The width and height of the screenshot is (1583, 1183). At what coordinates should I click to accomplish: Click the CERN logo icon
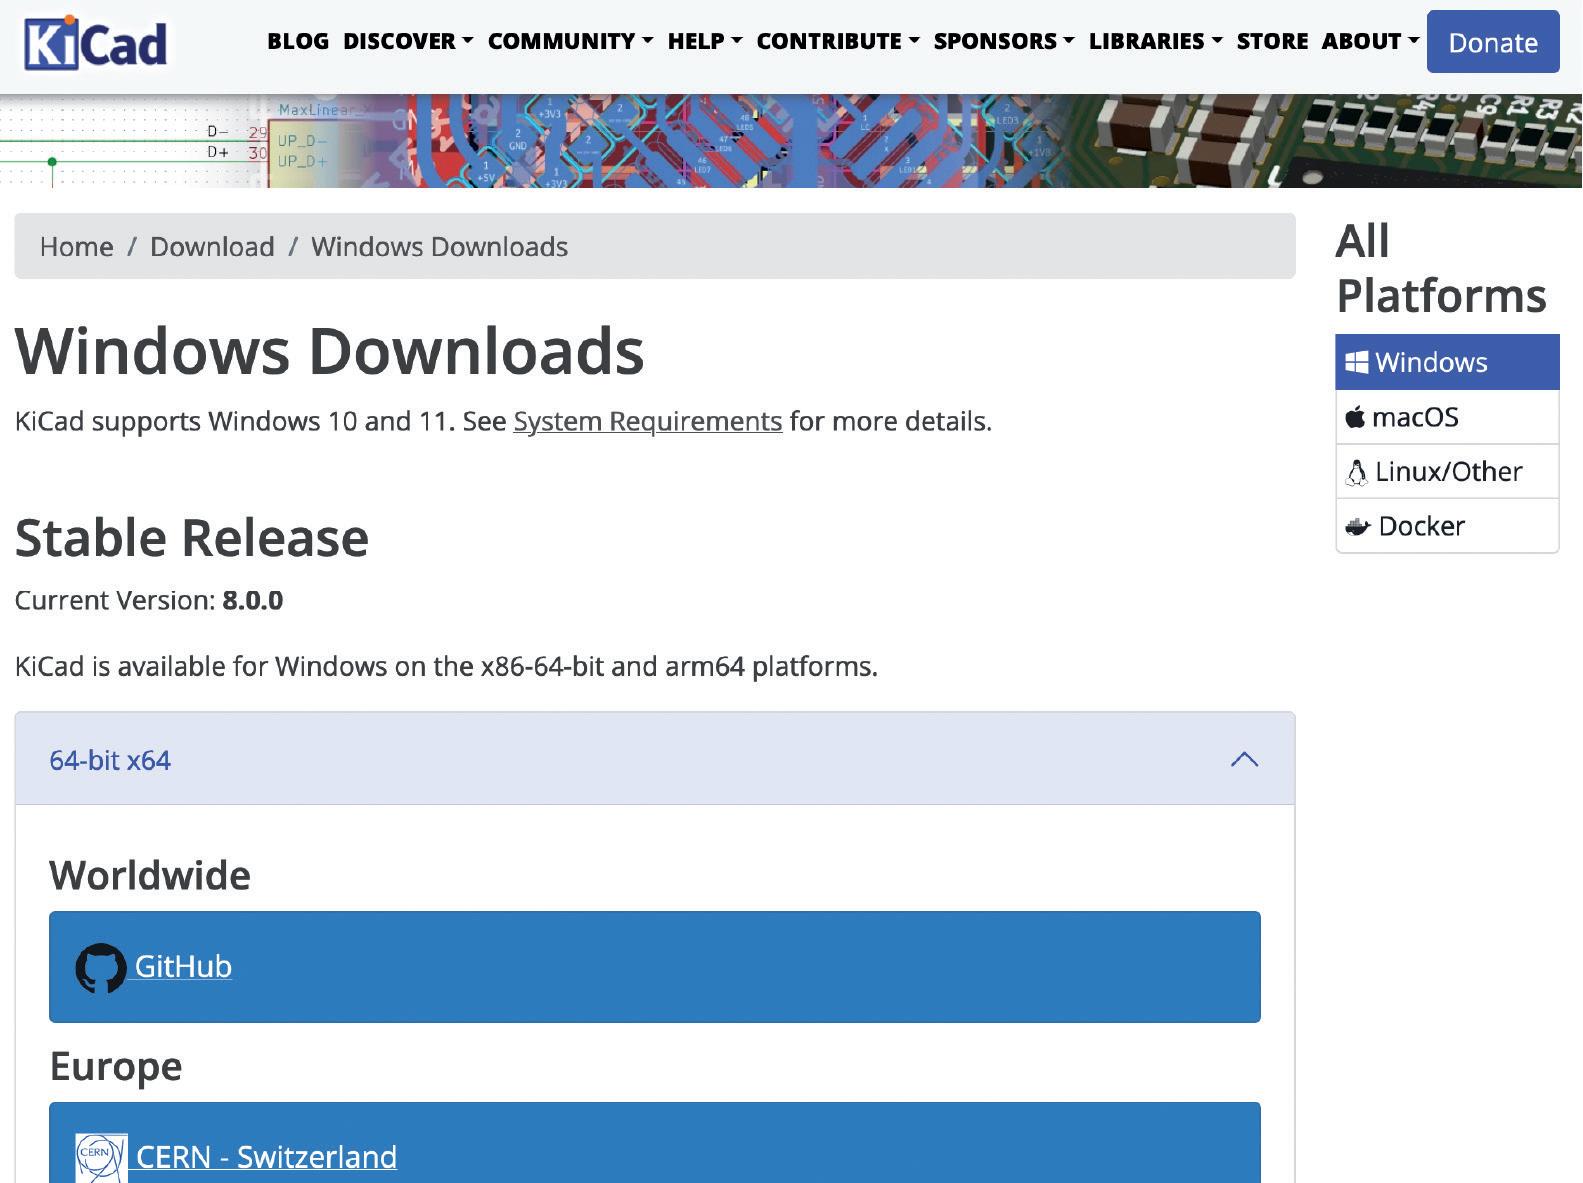click(x=101, y=1158)
